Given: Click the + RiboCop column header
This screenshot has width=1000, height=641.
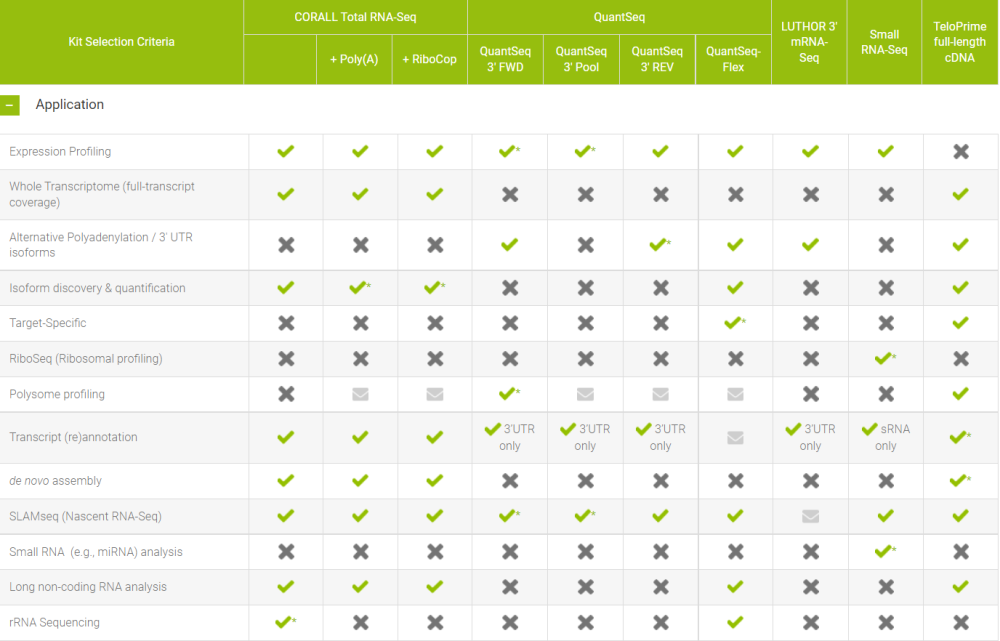Looking at the screenshot, I should pyautogui.click(x=429, y=59).
